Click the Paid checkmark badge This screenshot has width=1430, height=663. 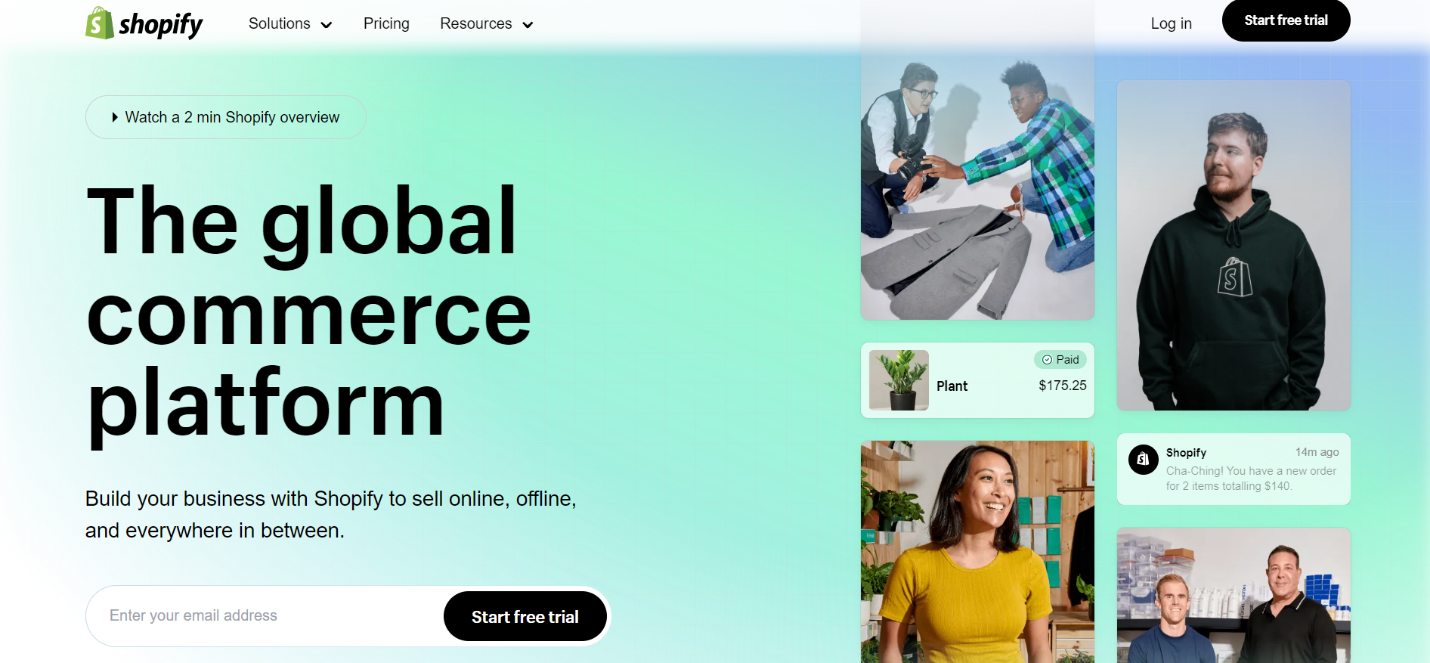point(1060,359)
